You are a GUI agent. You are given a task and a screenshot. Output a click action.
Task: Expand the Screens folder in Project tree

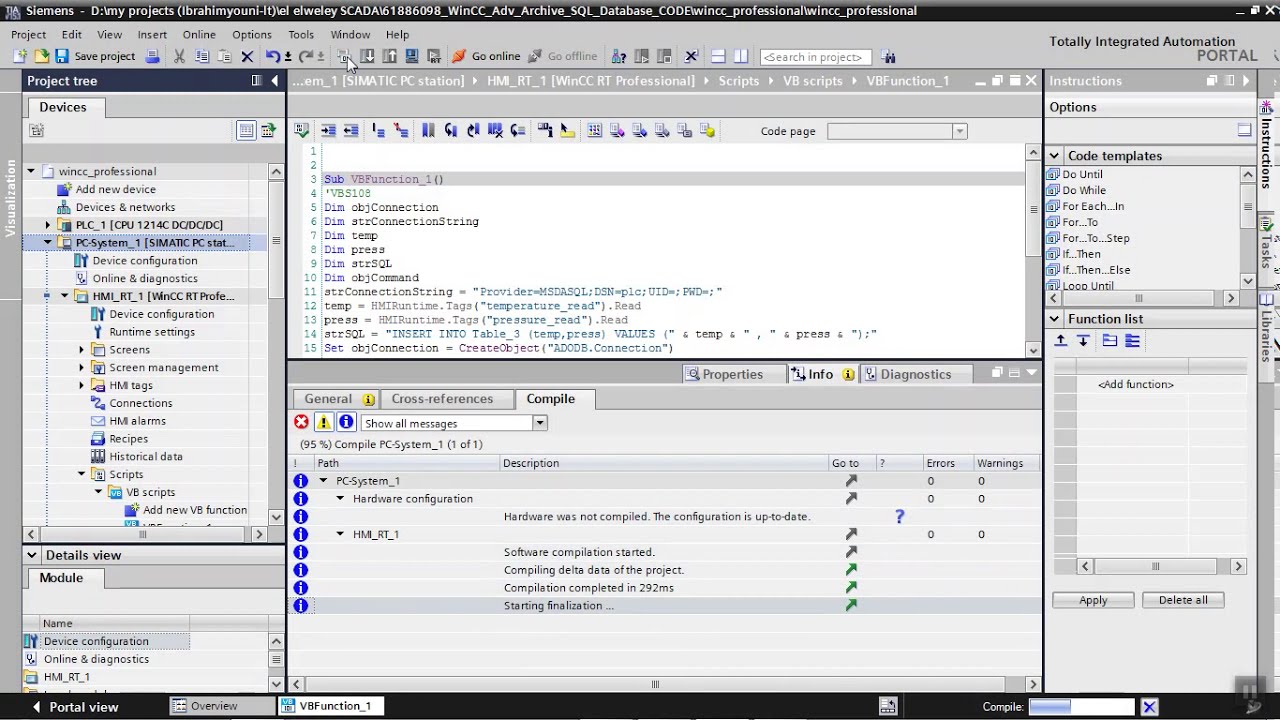(x=82, y=350)
